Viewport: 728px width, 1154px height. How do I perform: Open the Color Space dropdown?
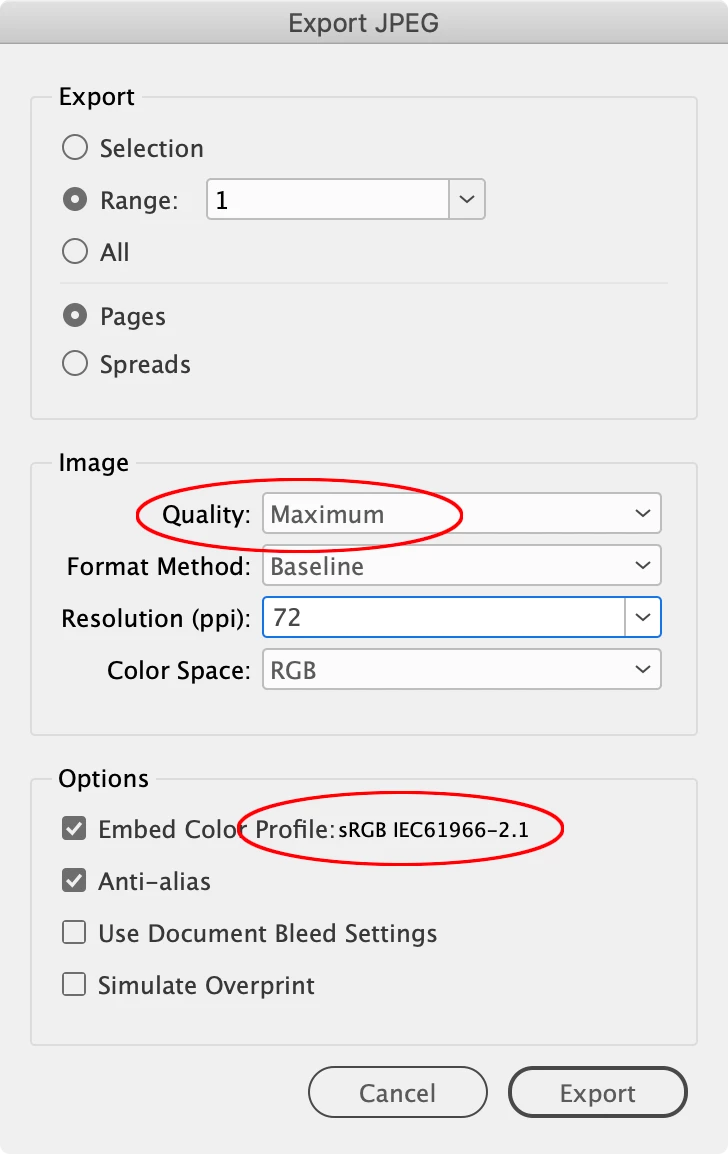(x=462, y=669)
